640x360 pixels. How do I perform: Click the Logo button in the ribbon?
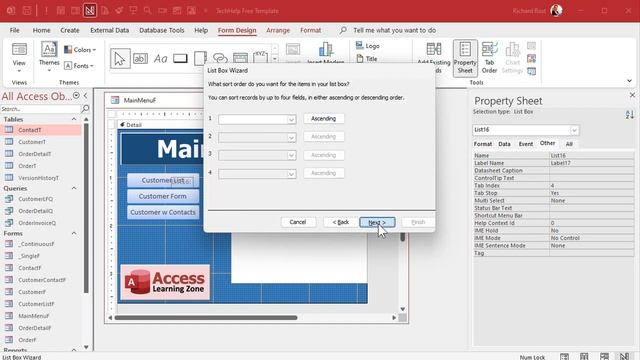coord(368,46)
